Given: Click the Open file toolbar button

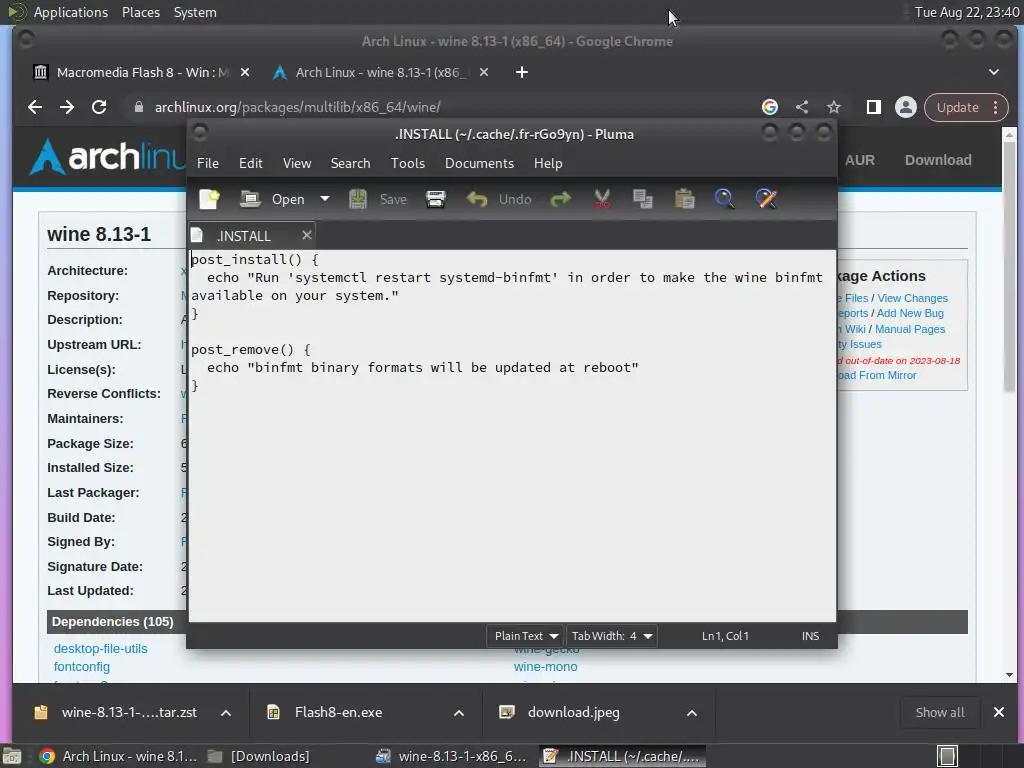Looking at the screenshot, I should tap(272, 199).
